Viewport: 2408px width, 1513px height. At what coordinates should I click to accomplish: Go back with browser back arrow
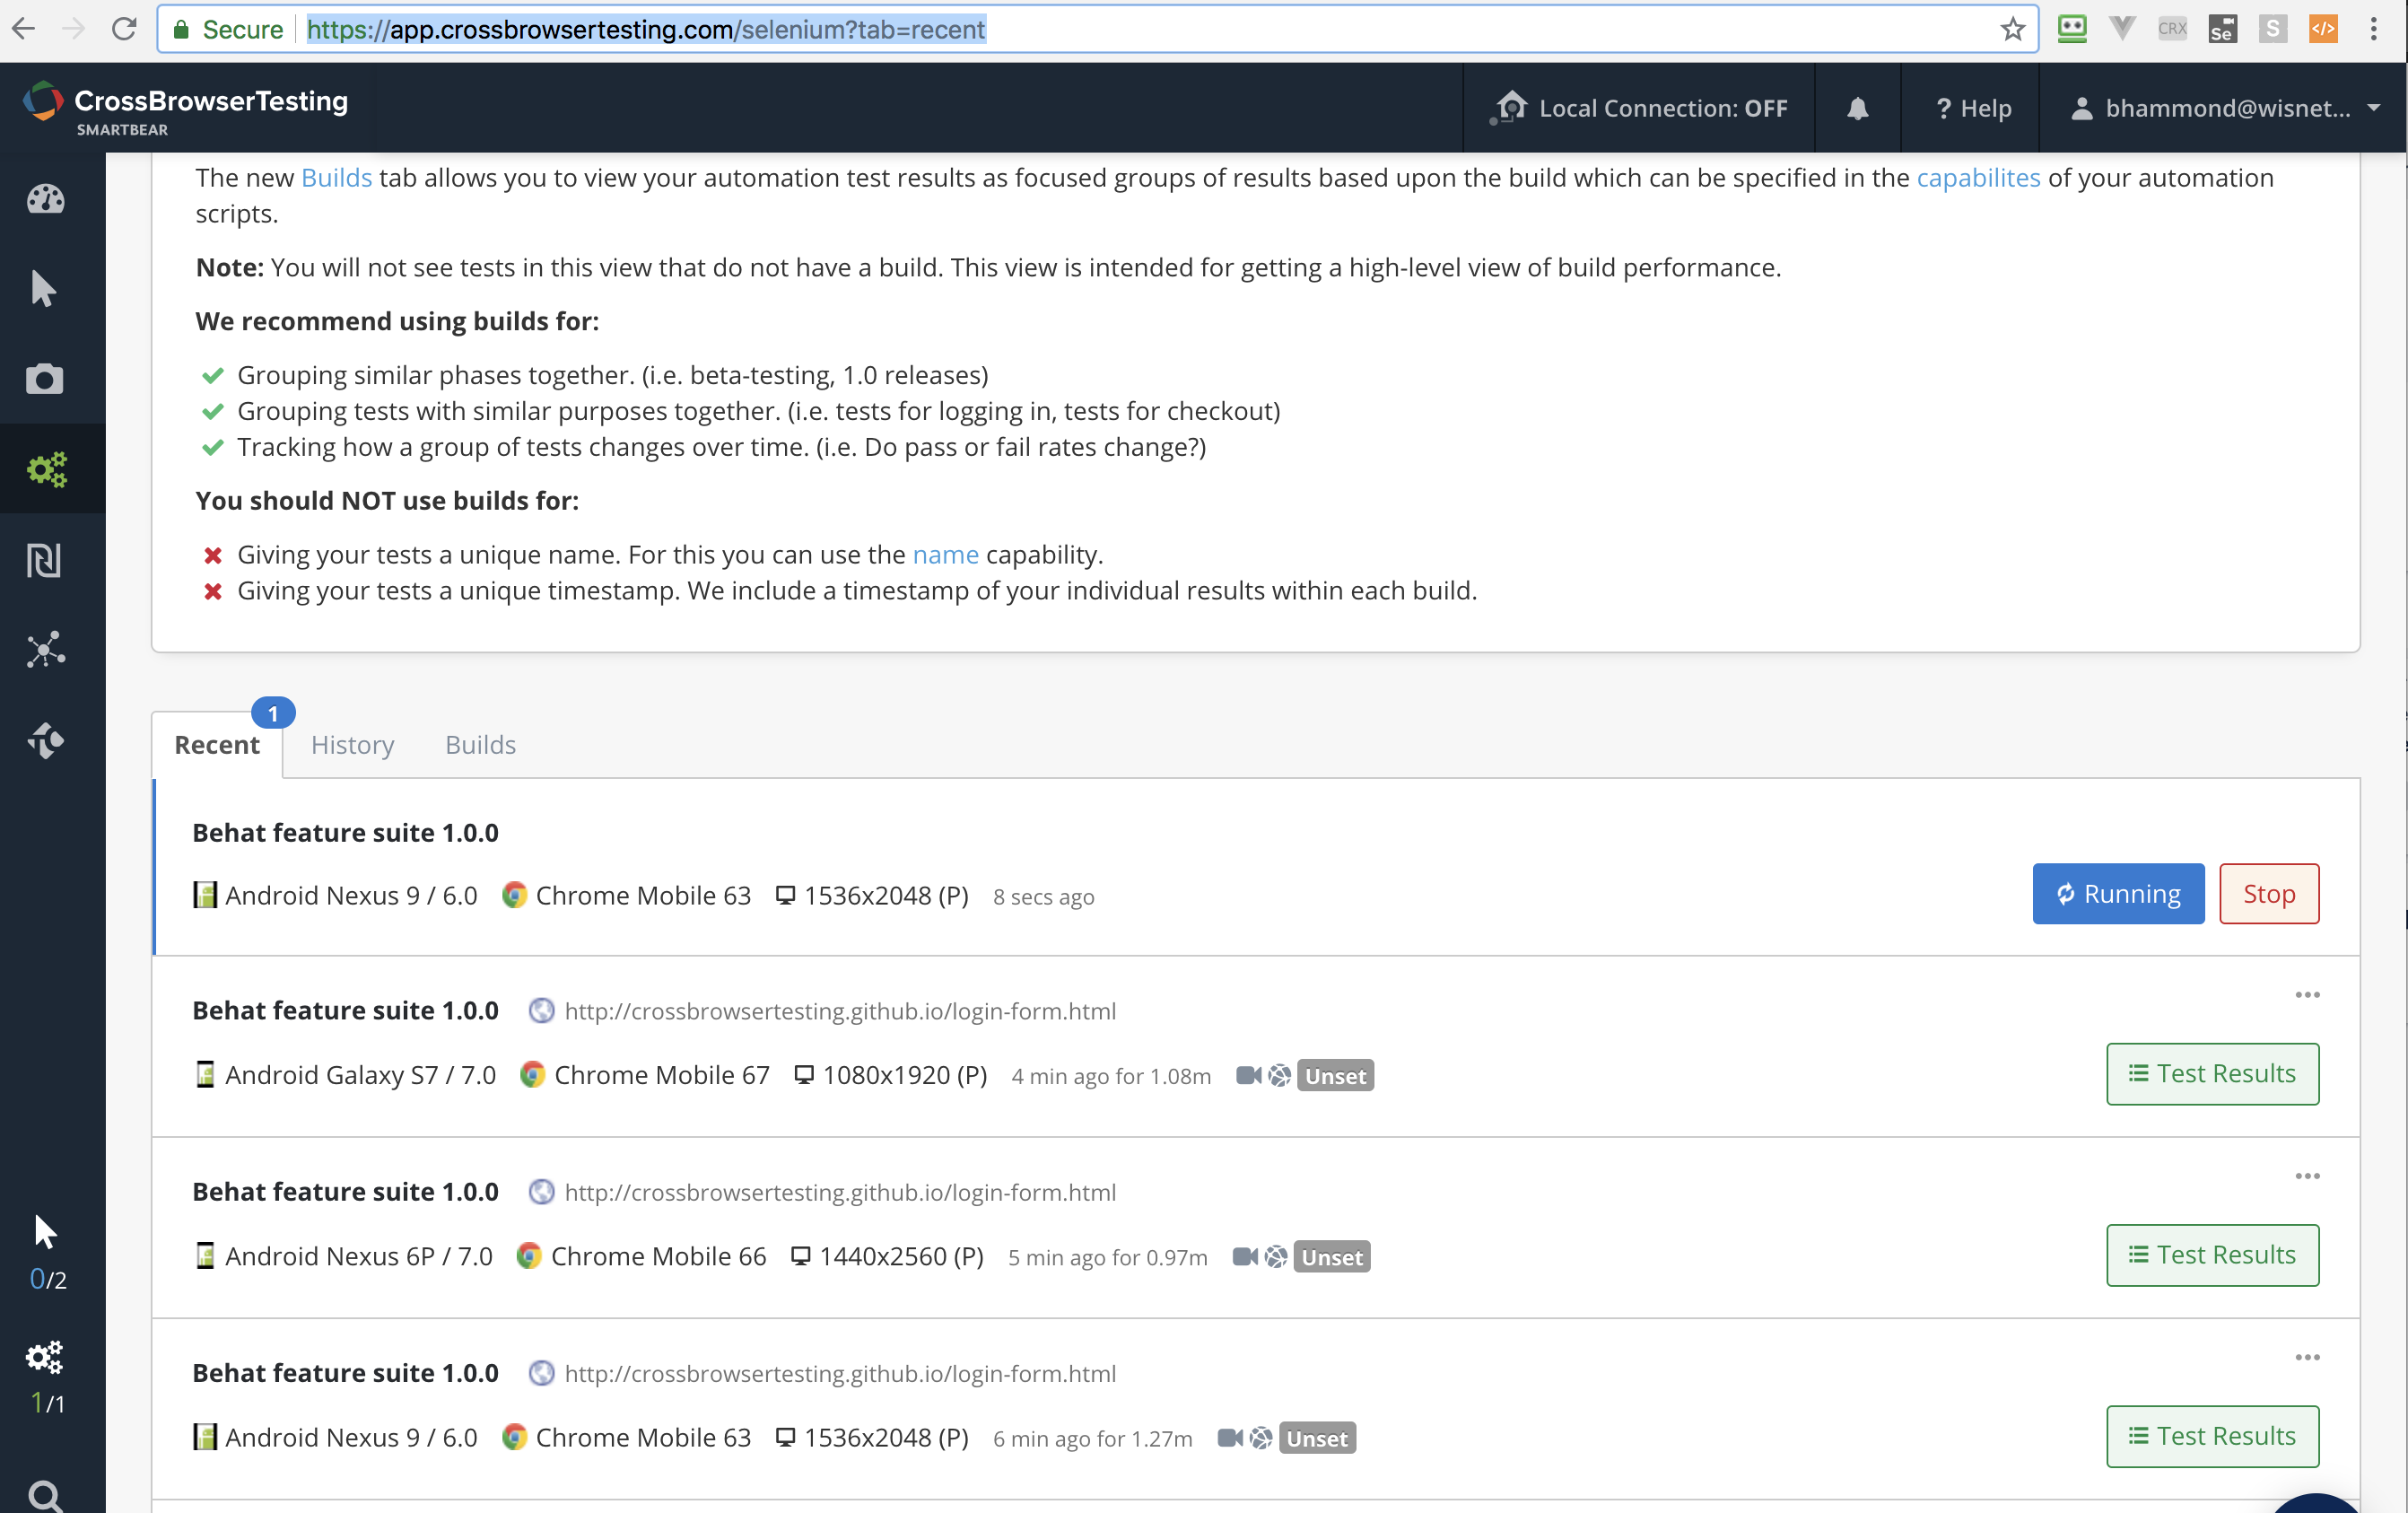tap(24, 29)
